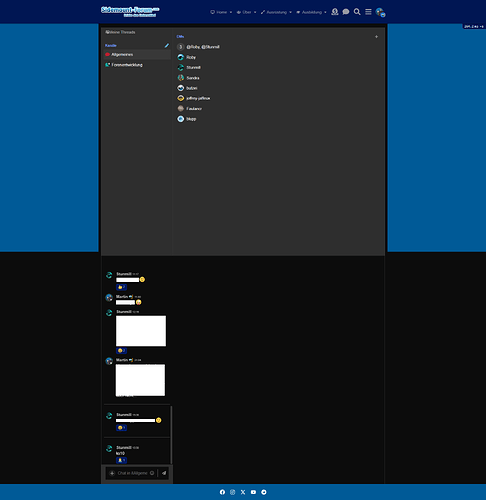
Task: Click the profile avatar in header
Action: pyautogui.click(x=380, y=12)
